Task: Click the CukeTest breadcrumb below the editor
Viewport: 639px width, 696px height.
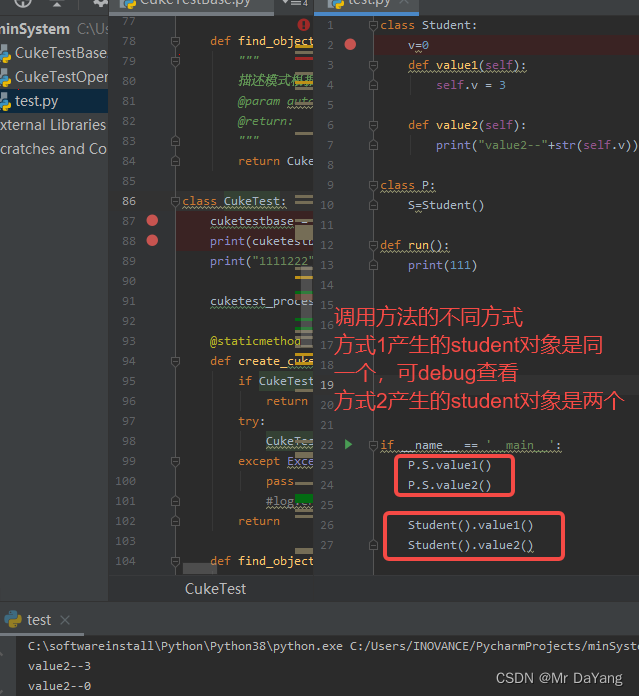Action: 215,589
